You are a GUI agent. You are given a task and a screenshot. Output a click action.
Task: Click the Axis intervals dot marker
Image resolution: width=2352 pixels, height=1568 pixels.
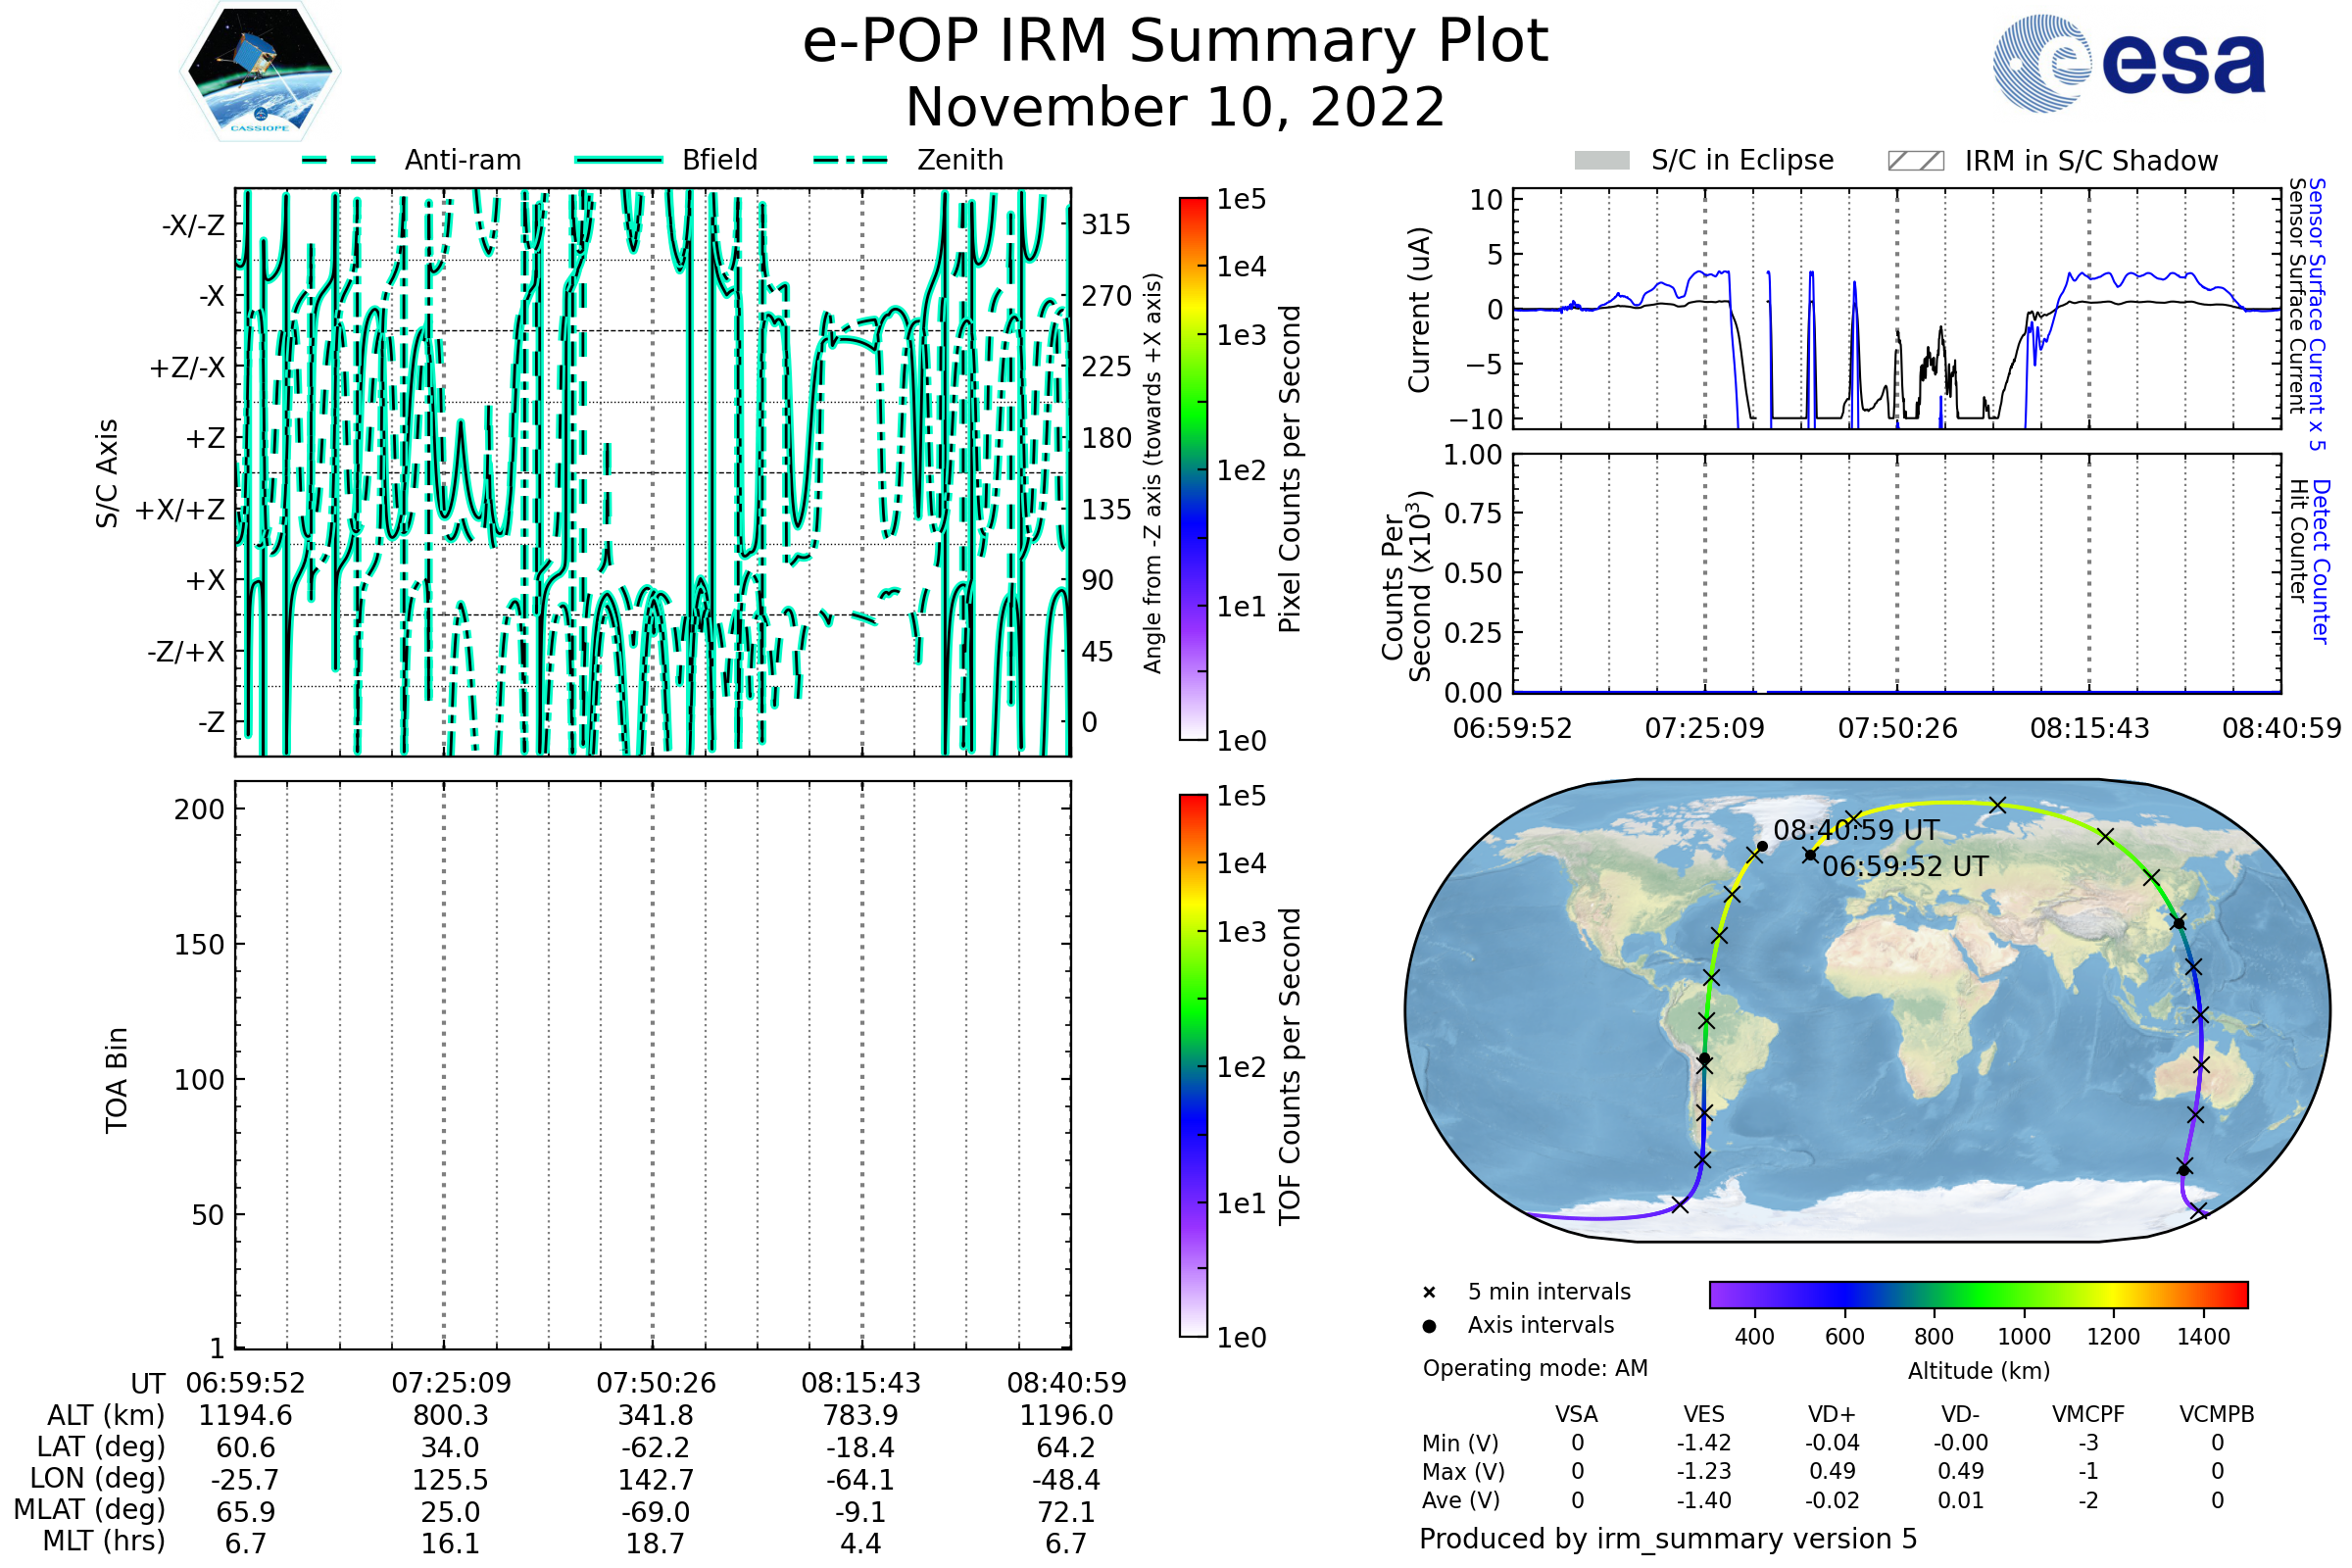tap(1429, 1326)
